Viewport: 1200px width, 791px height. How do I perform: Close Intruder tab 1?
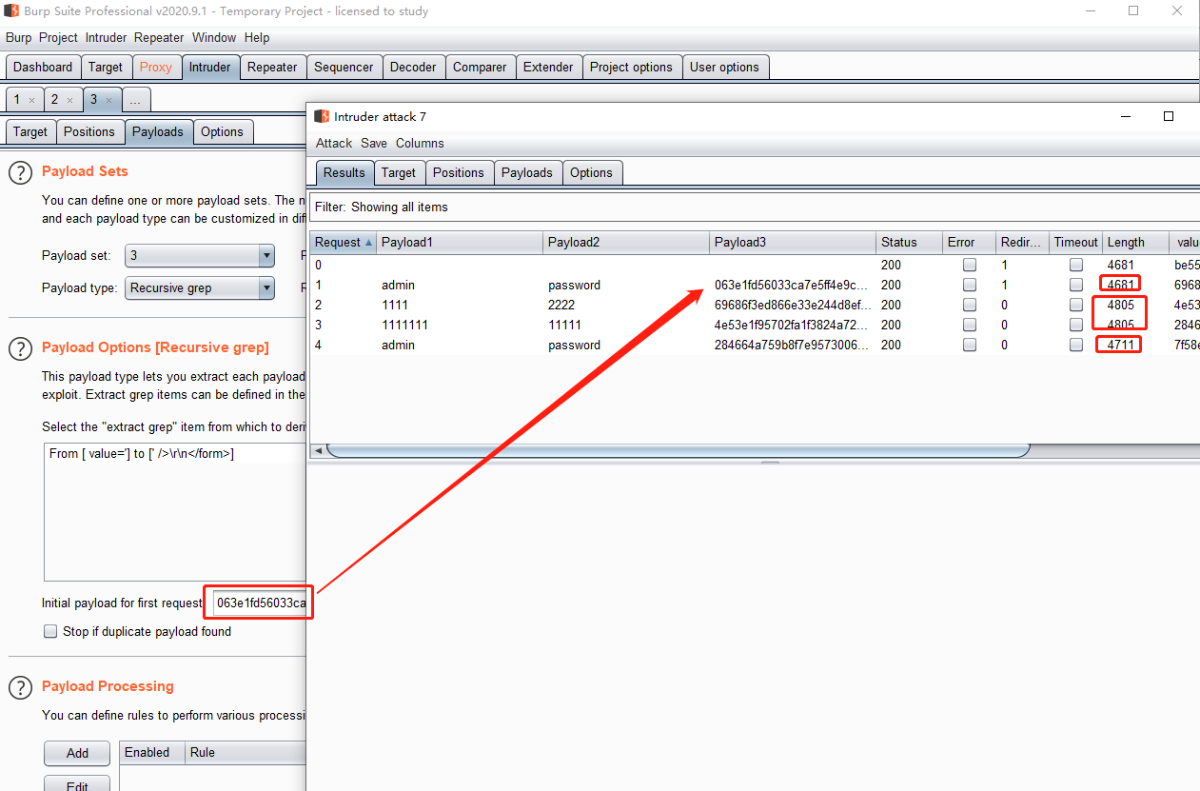coord(32,101)
